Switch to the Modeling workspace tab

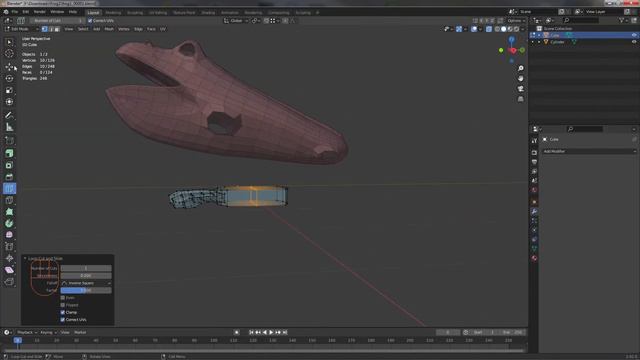pos(113,13)
